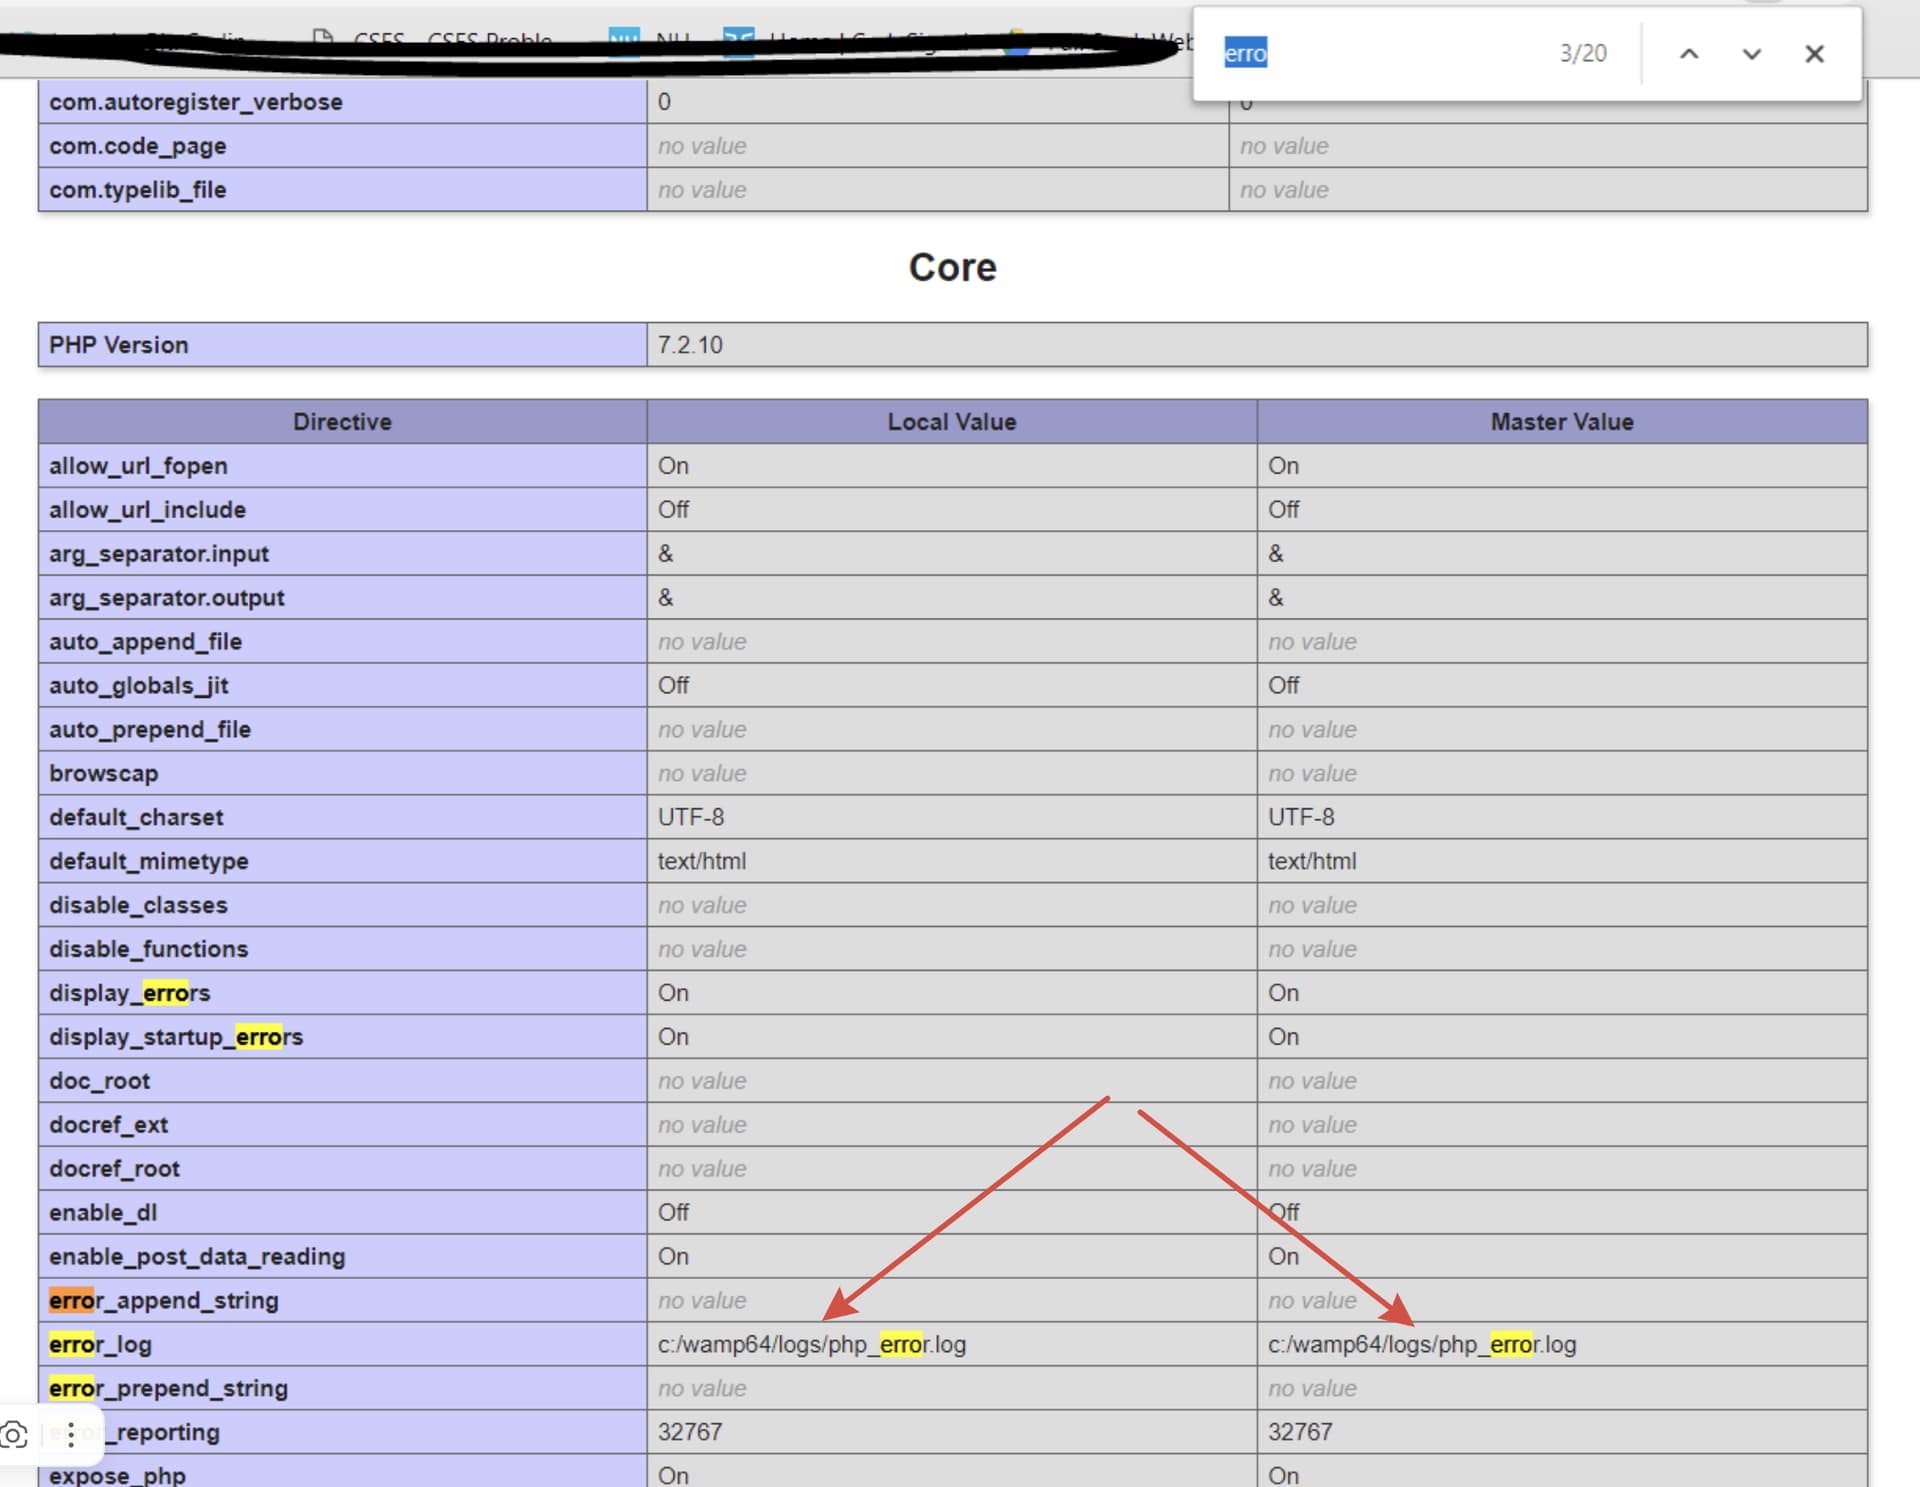Go to next find result
The height and width of the screenshot is (1487, 1920).
[1751, 54]
